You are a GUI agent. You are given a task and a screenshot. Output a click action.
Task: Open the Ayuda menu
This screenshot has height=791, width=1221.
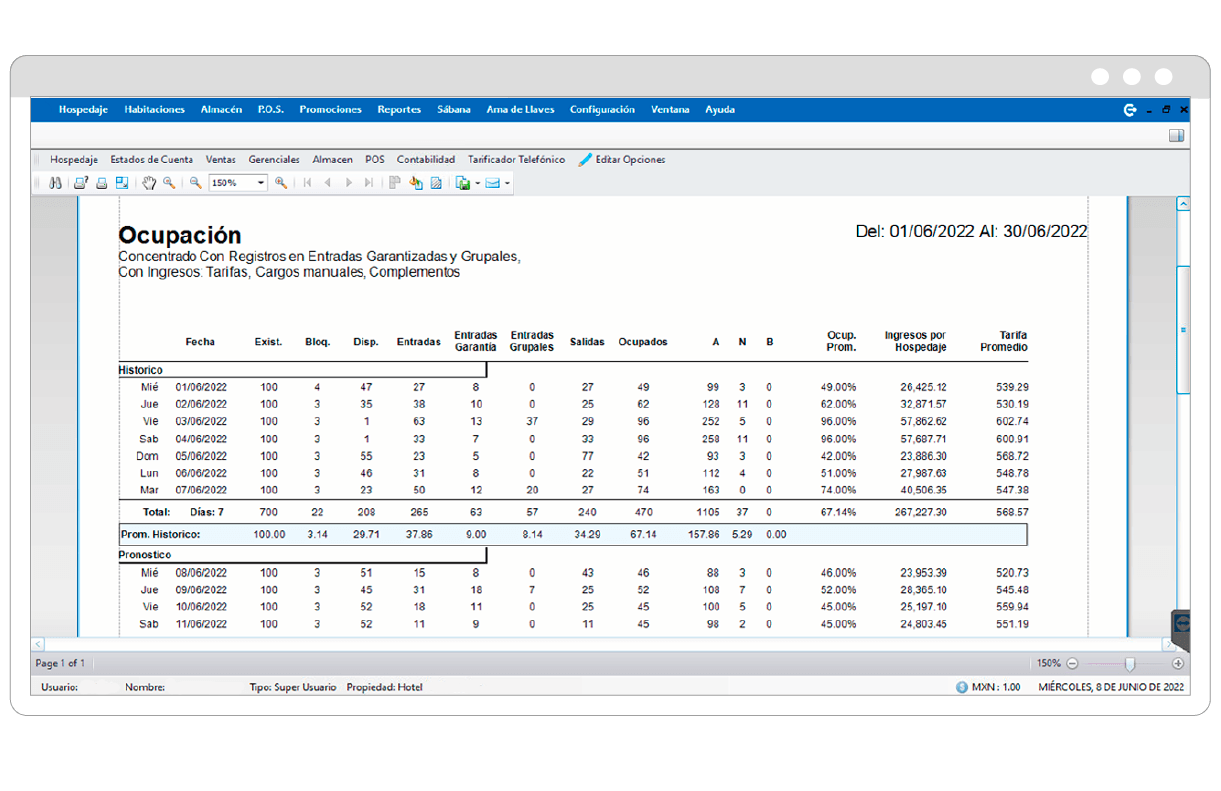pyautogui.click(x=720, y=110)
